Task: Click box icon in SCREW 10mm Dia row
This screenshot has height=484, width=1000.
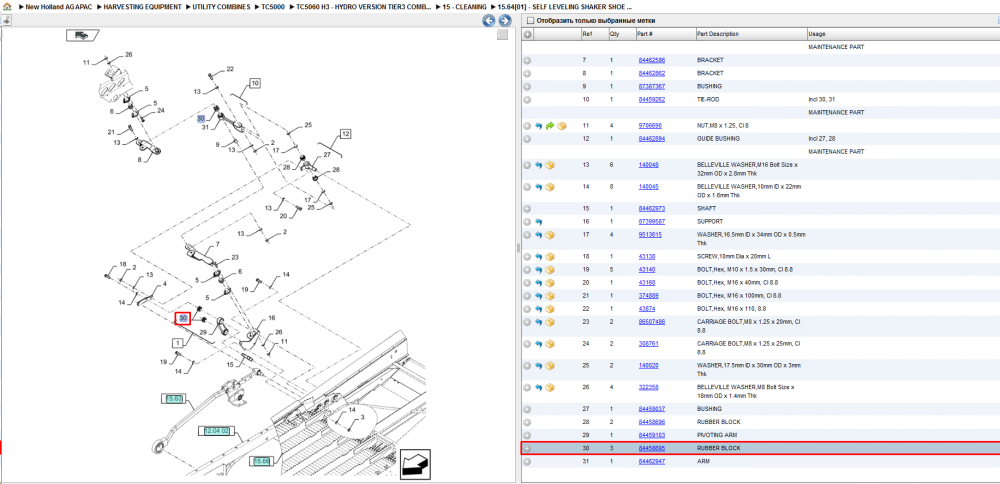Action: (550, 257)
